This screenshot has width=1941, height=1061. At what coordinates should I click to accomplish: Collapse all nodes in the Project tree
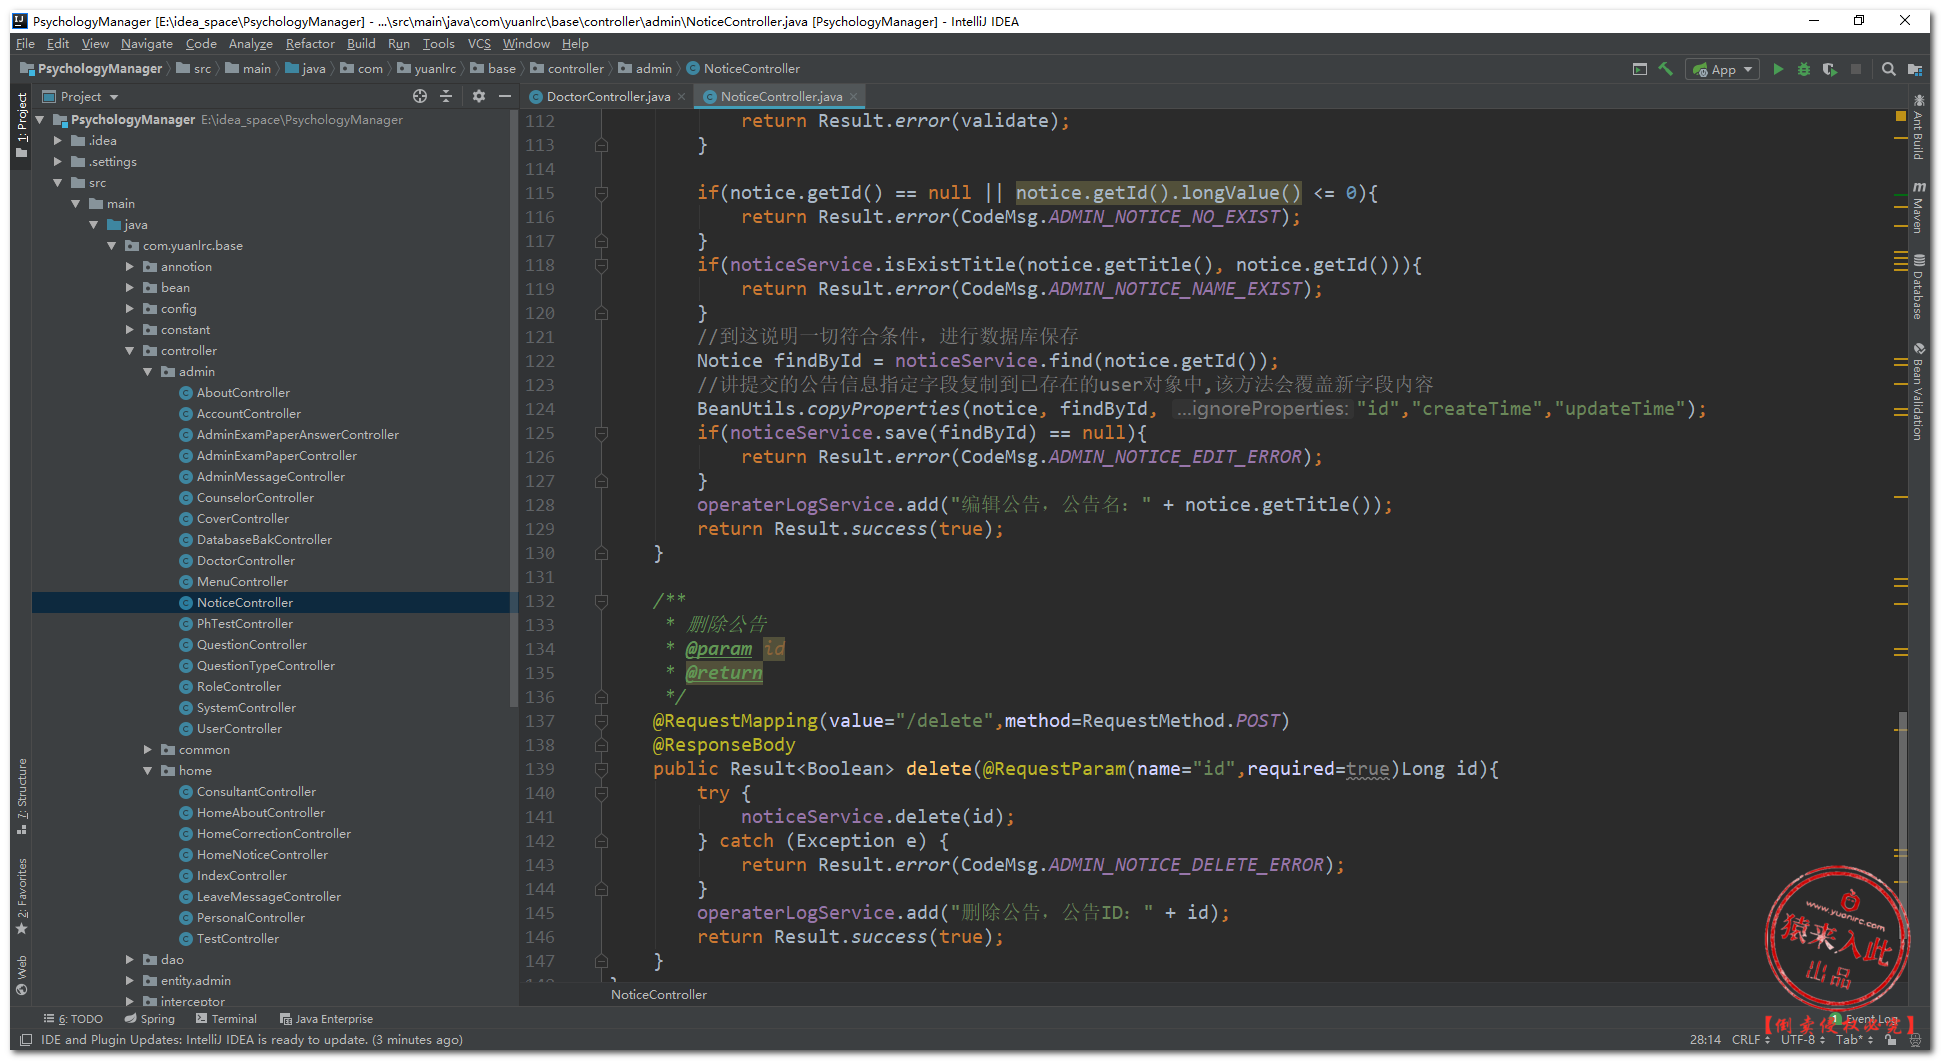tap(446, 96)
